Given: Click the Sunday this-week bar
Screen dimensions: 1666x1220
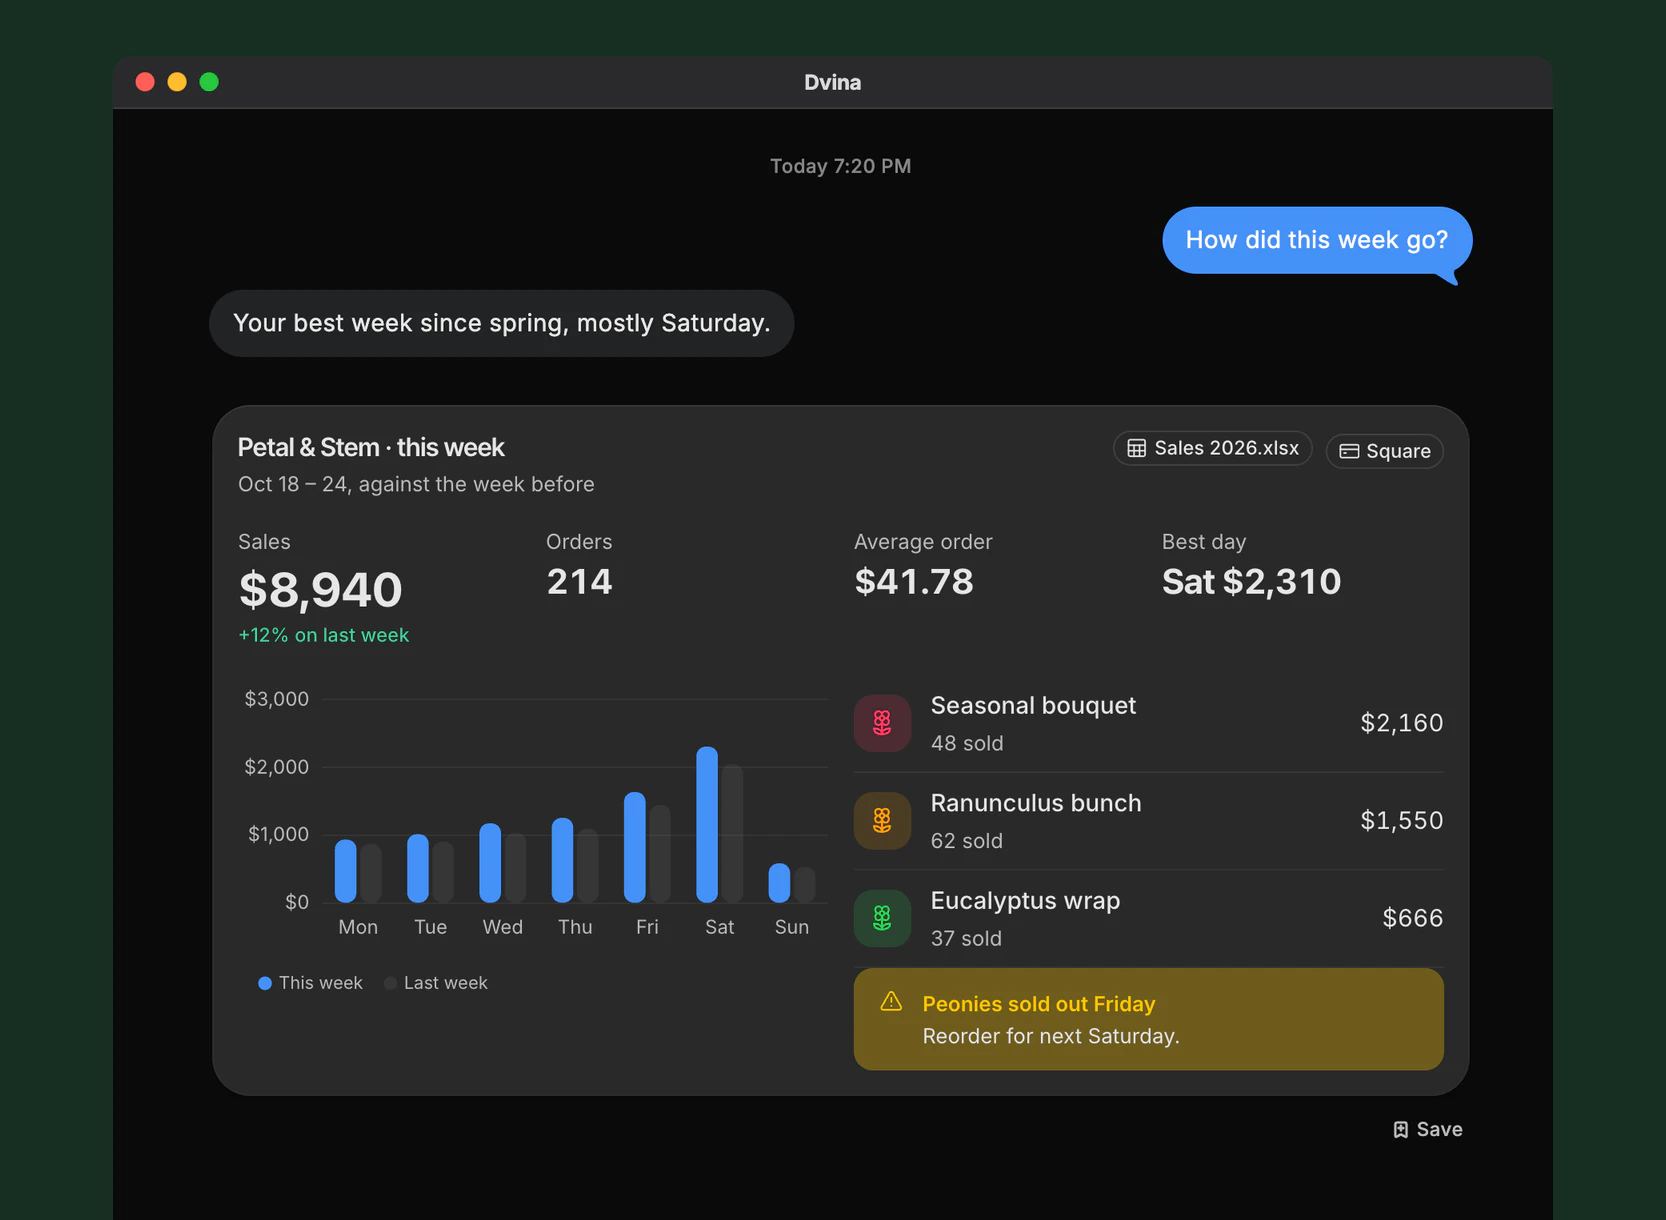Looking at the screenshot, I should click(x=779, y=883).
